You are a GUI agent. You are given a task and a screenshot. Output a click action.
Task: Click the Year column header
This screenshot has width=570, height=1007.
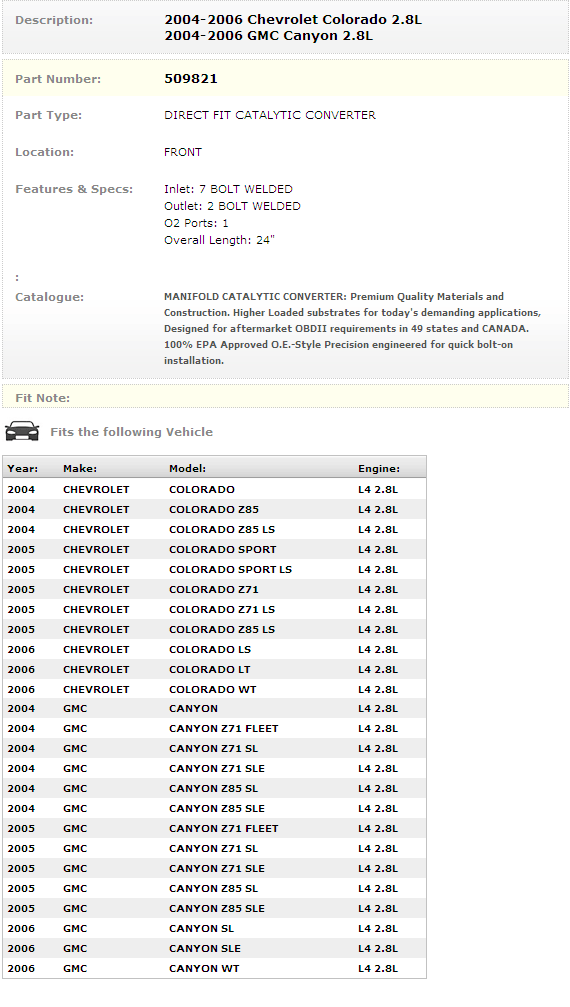point(22,469)
